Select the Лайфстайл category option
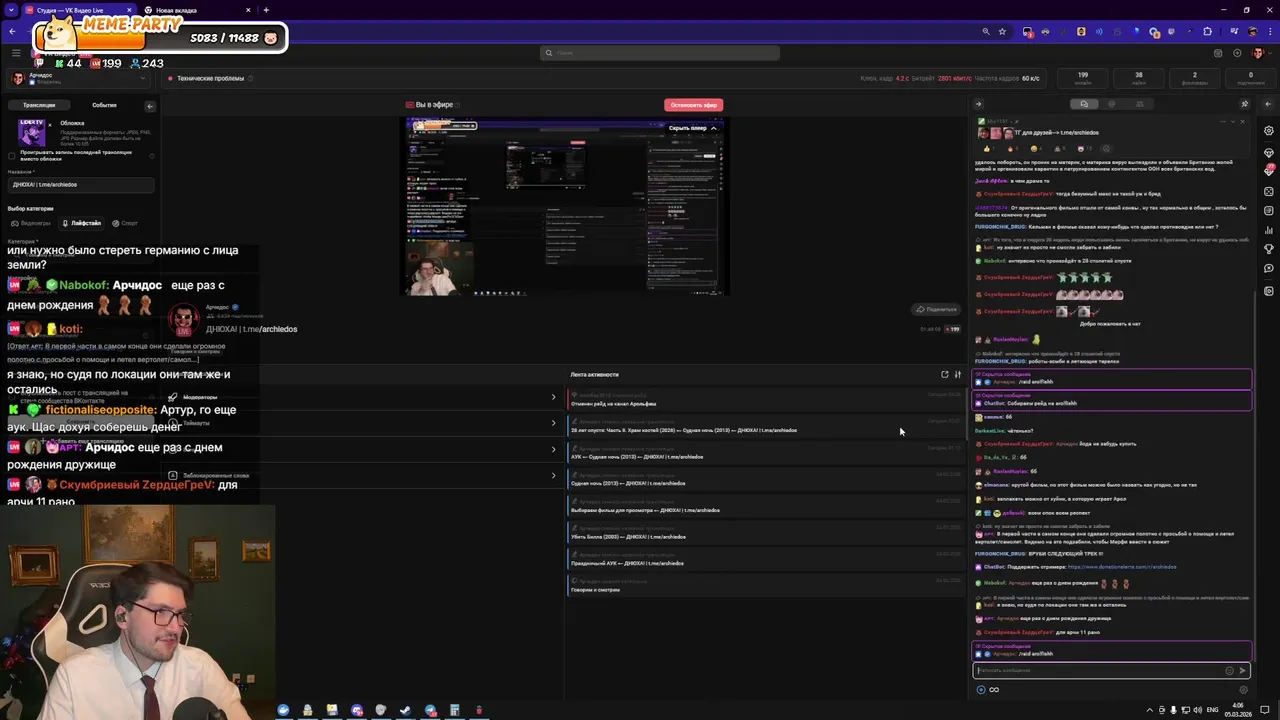Image resolution: width=1280 pixels, height=720 pixels. (82, 223)
